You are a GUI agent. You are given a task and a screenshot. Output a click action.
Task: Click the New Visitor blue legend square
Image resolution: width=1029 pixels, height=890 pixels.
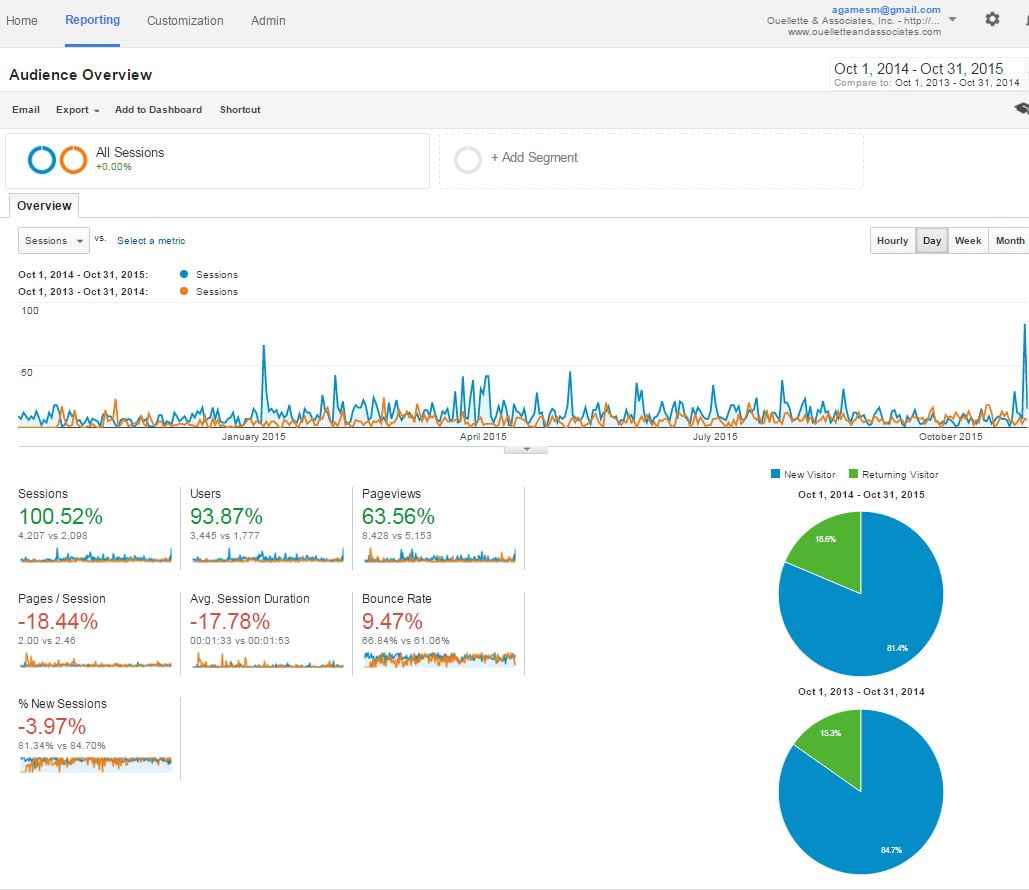[776, 474]
